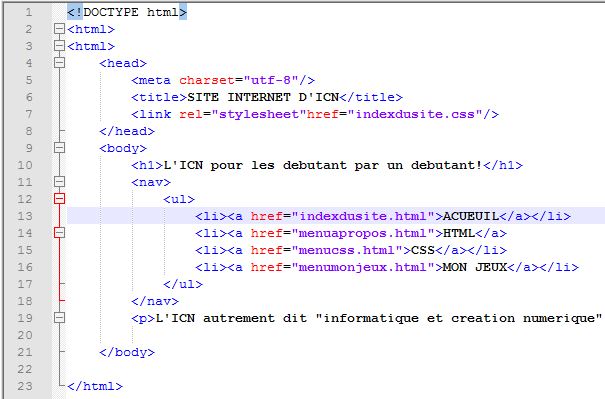Click the "menumonjeux.html" href value
This screenshot has height=399, width=605.
click(x=363, y=267)
